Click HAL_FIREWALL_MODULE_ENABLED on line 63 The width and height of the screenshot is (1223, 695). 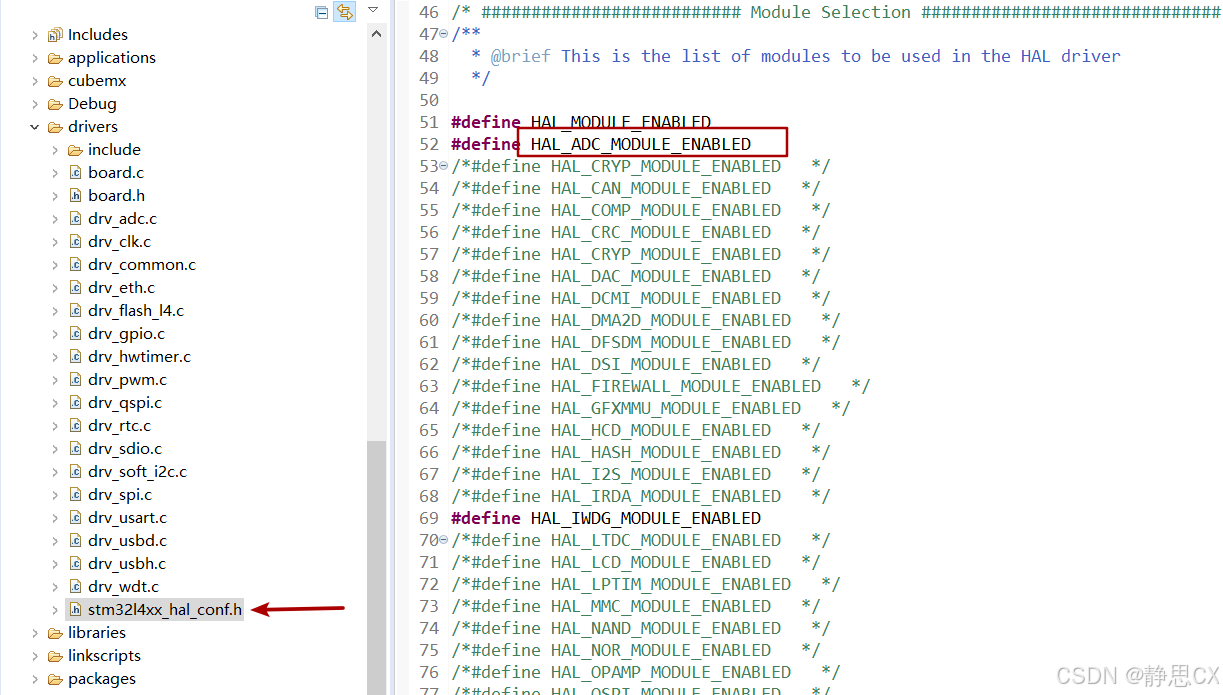(685, 386)
